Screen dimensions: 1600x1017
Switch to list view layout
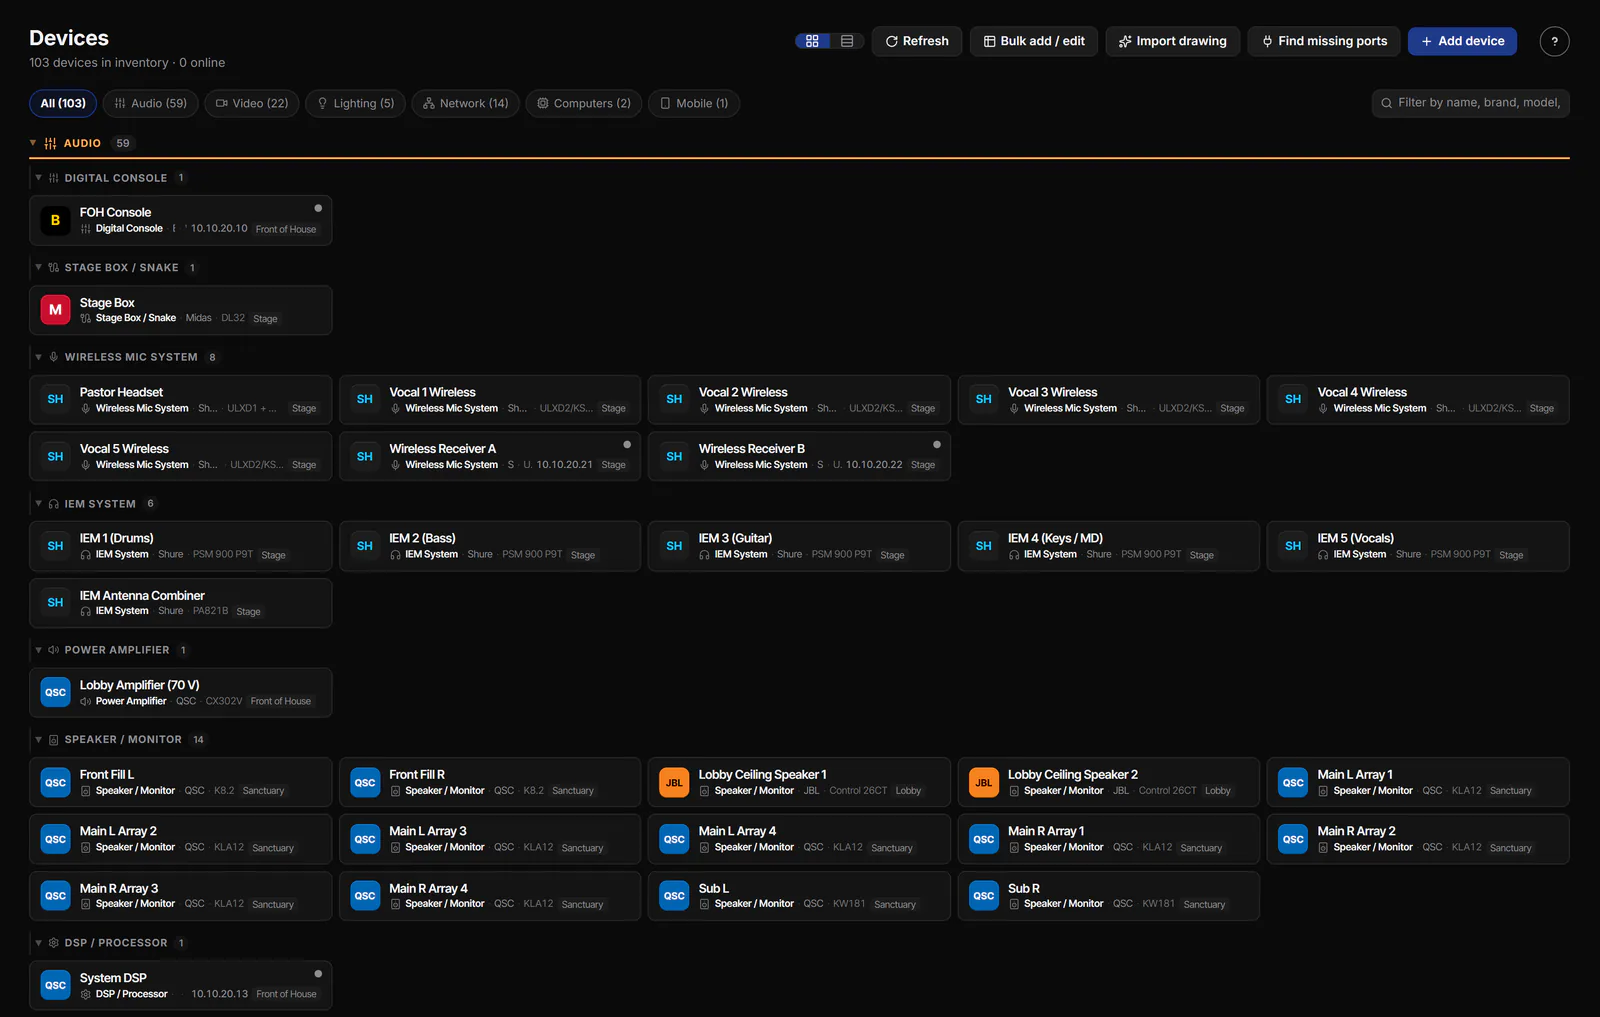(x=847, y=41)
